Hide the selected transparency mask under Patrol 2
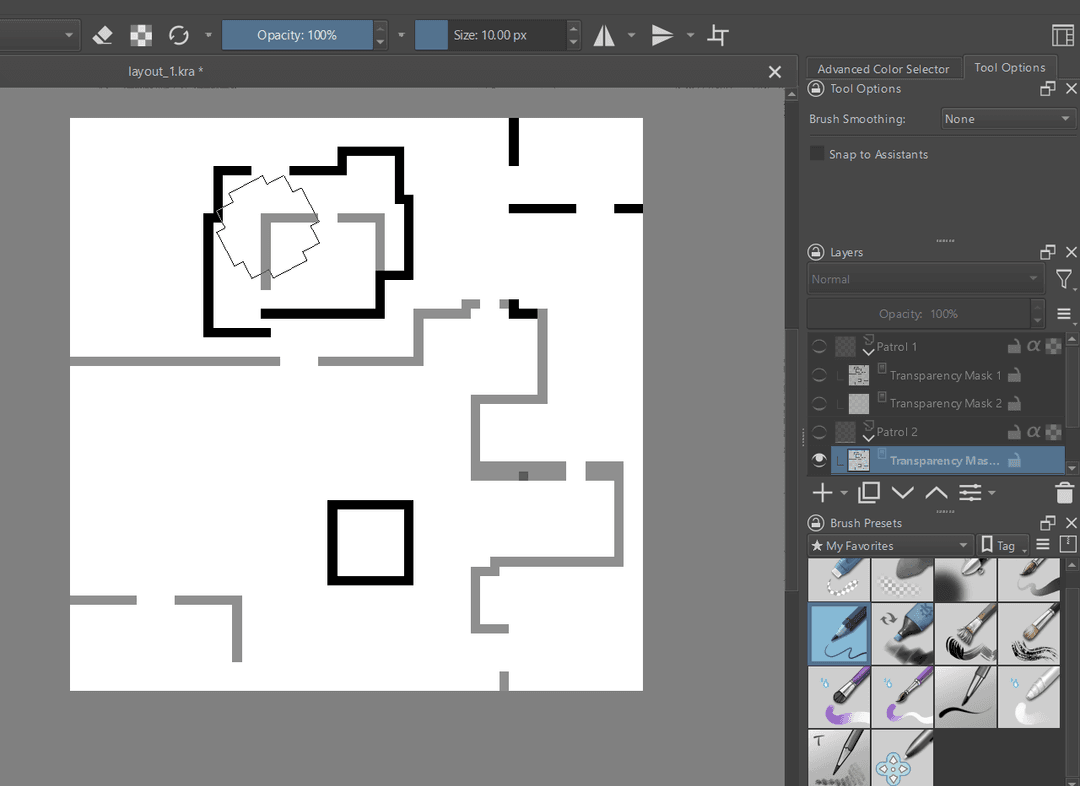The width and height of the screenshot is (1080, 786). click(819, 460)
